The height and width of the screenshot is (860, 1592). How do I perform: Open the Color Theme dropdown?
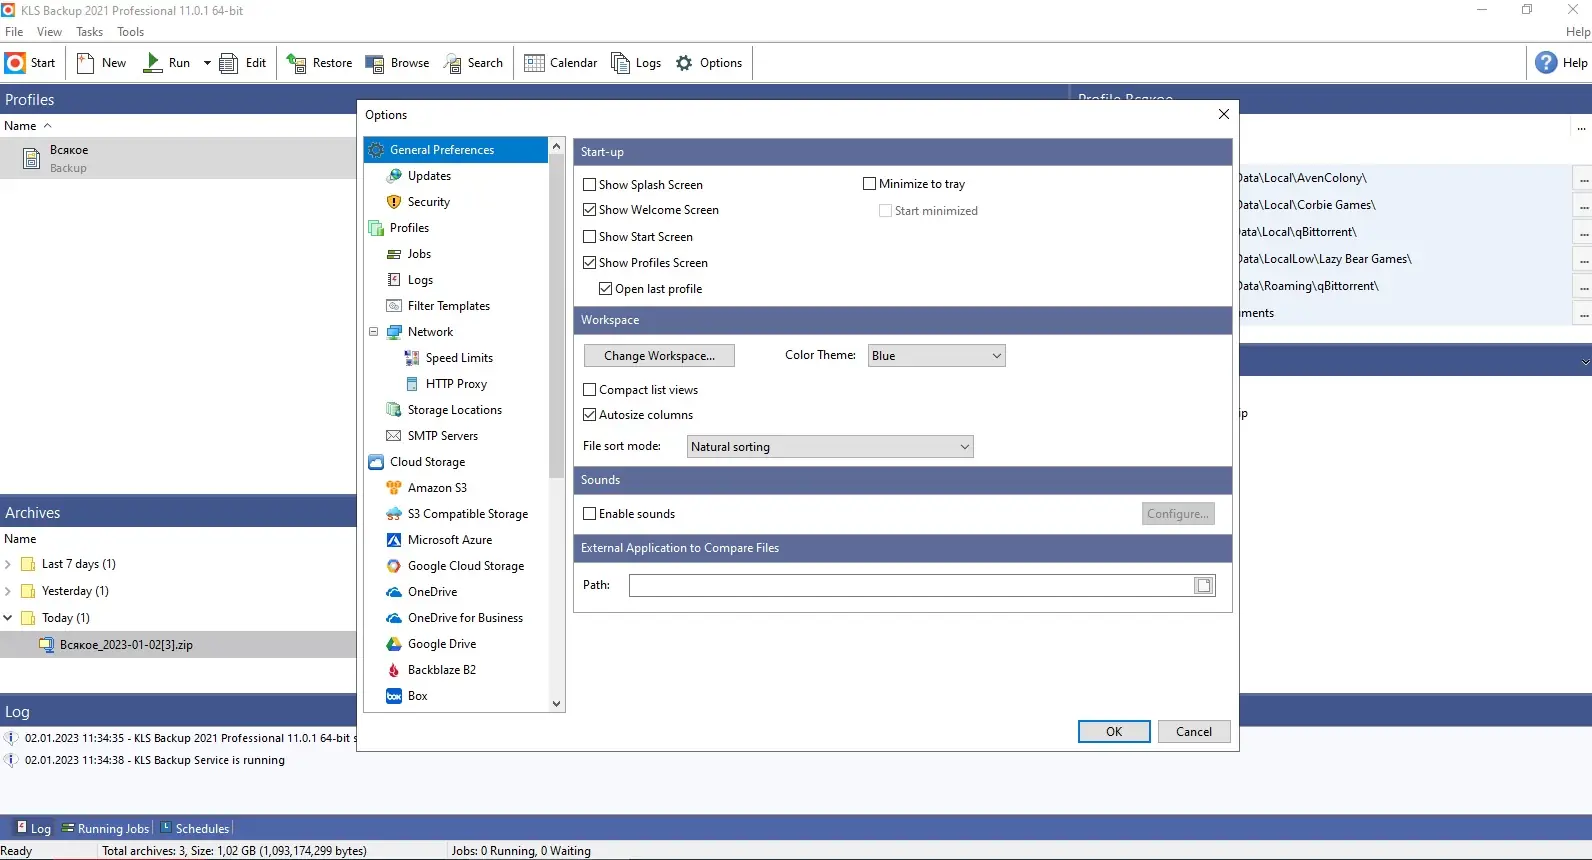[x=937, y=356]
